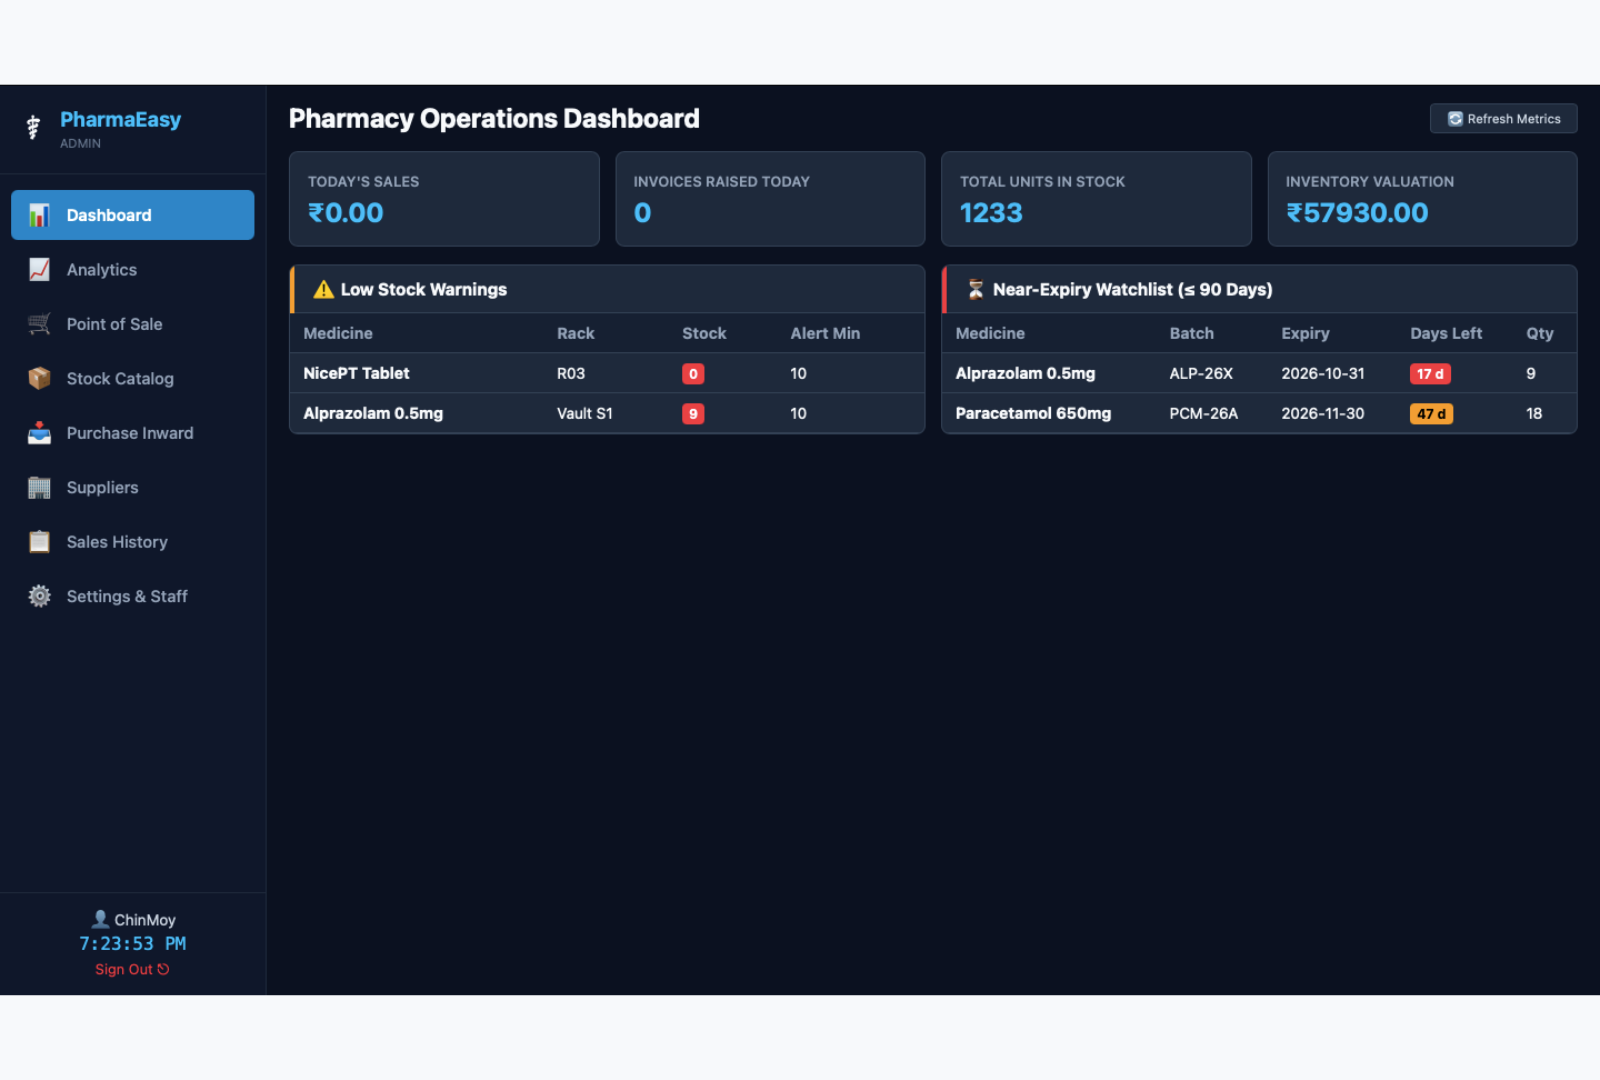
Task: Click NicePT Tablet in Low Stock Warnings
Action: point(356,373)
